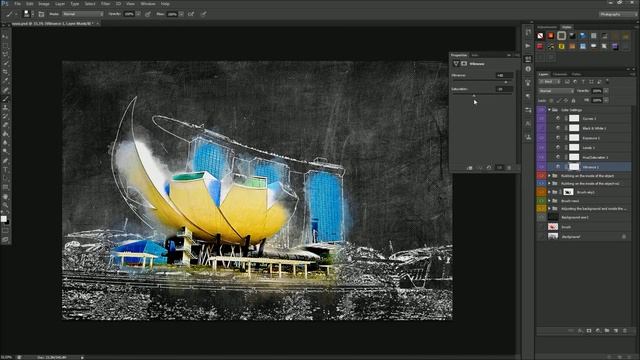Collapse the Color Settings group
The width and height of the screenshot is (640, 360).
[549, 110]
